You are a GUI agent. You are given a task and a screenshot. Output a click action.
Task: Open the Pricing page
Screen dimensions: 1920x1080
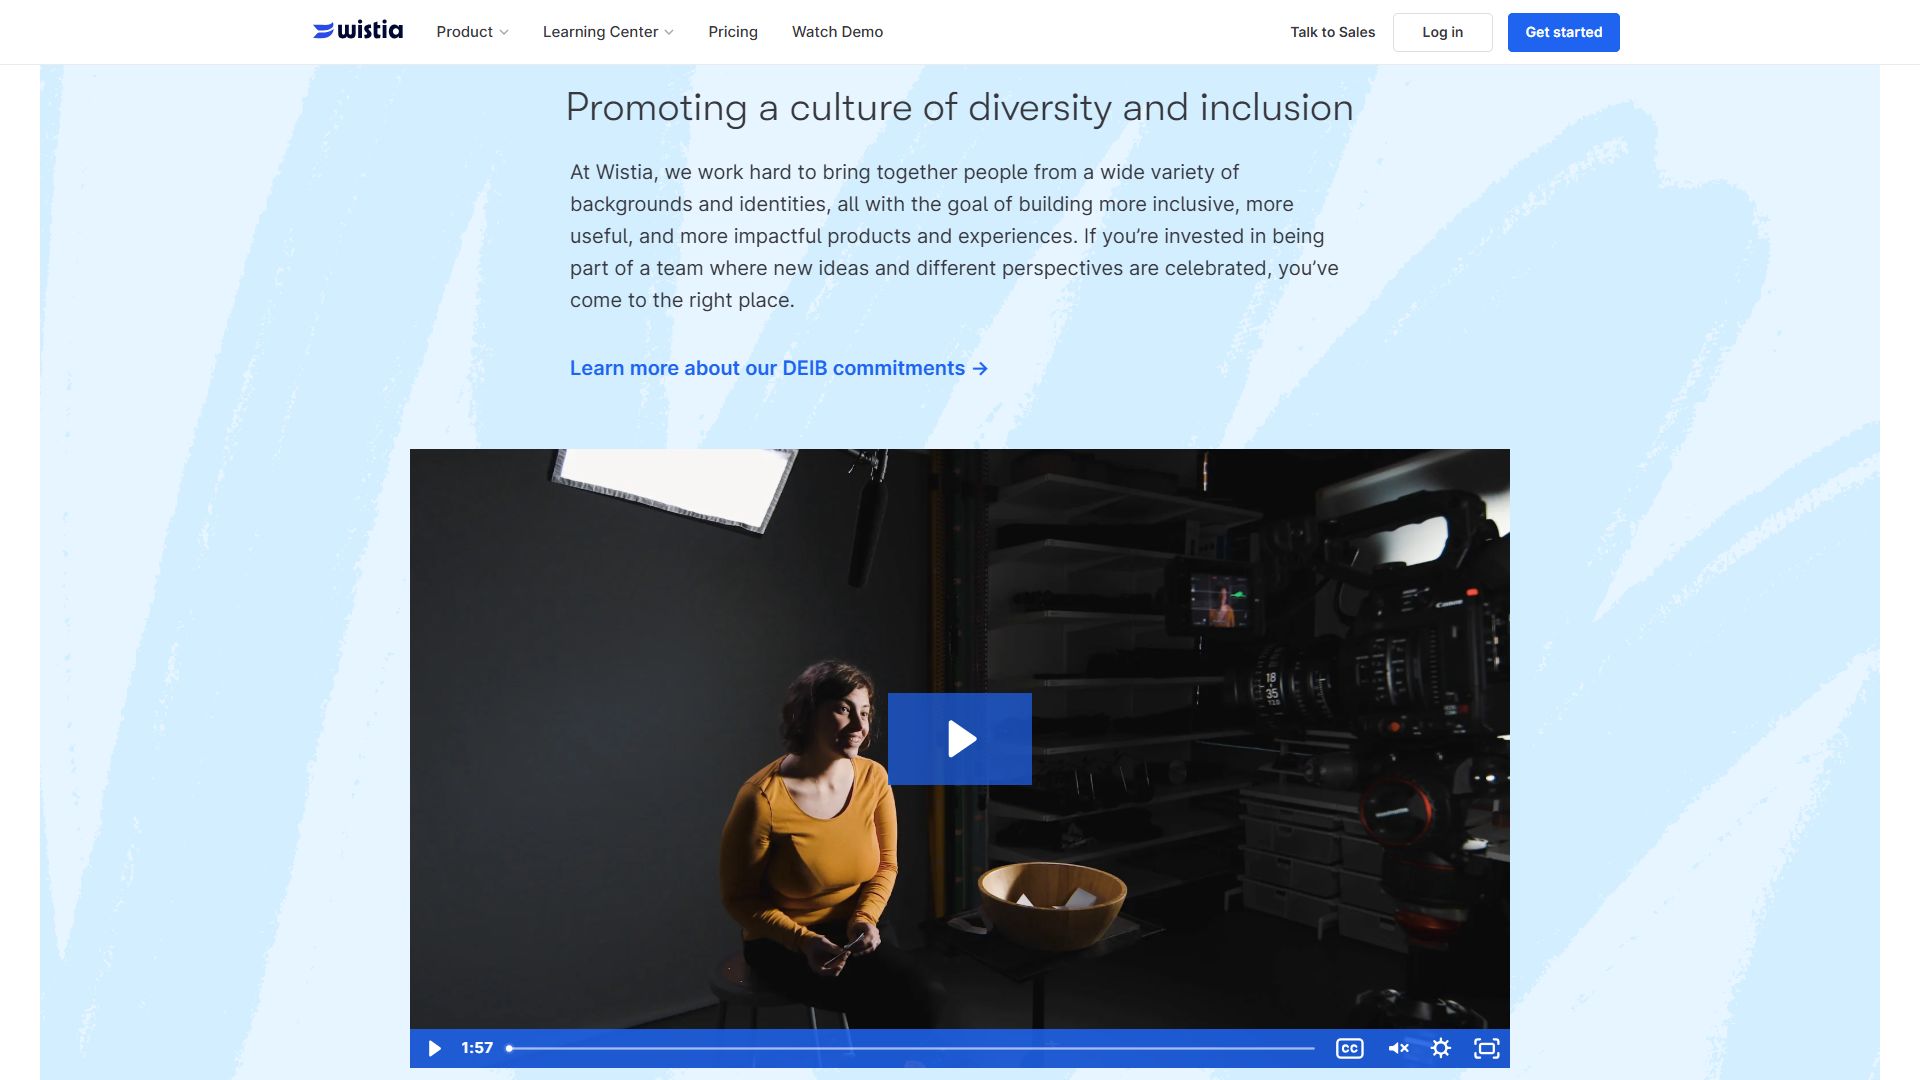(733, 32)
